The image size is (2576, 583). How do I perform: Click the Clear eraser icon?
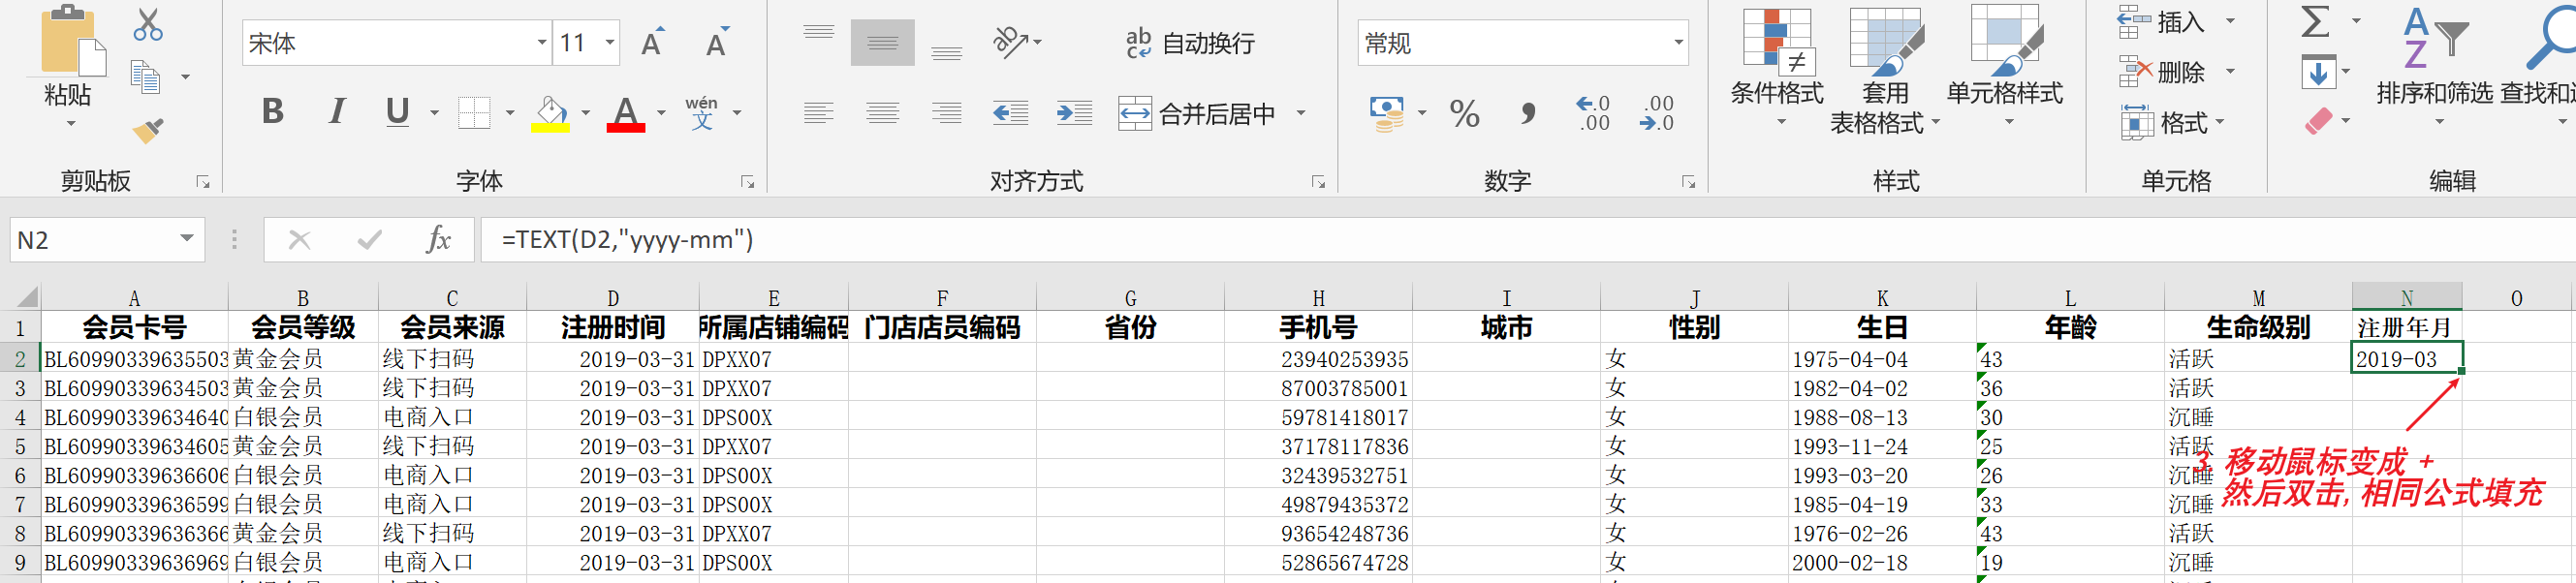tap(2318, 122)
